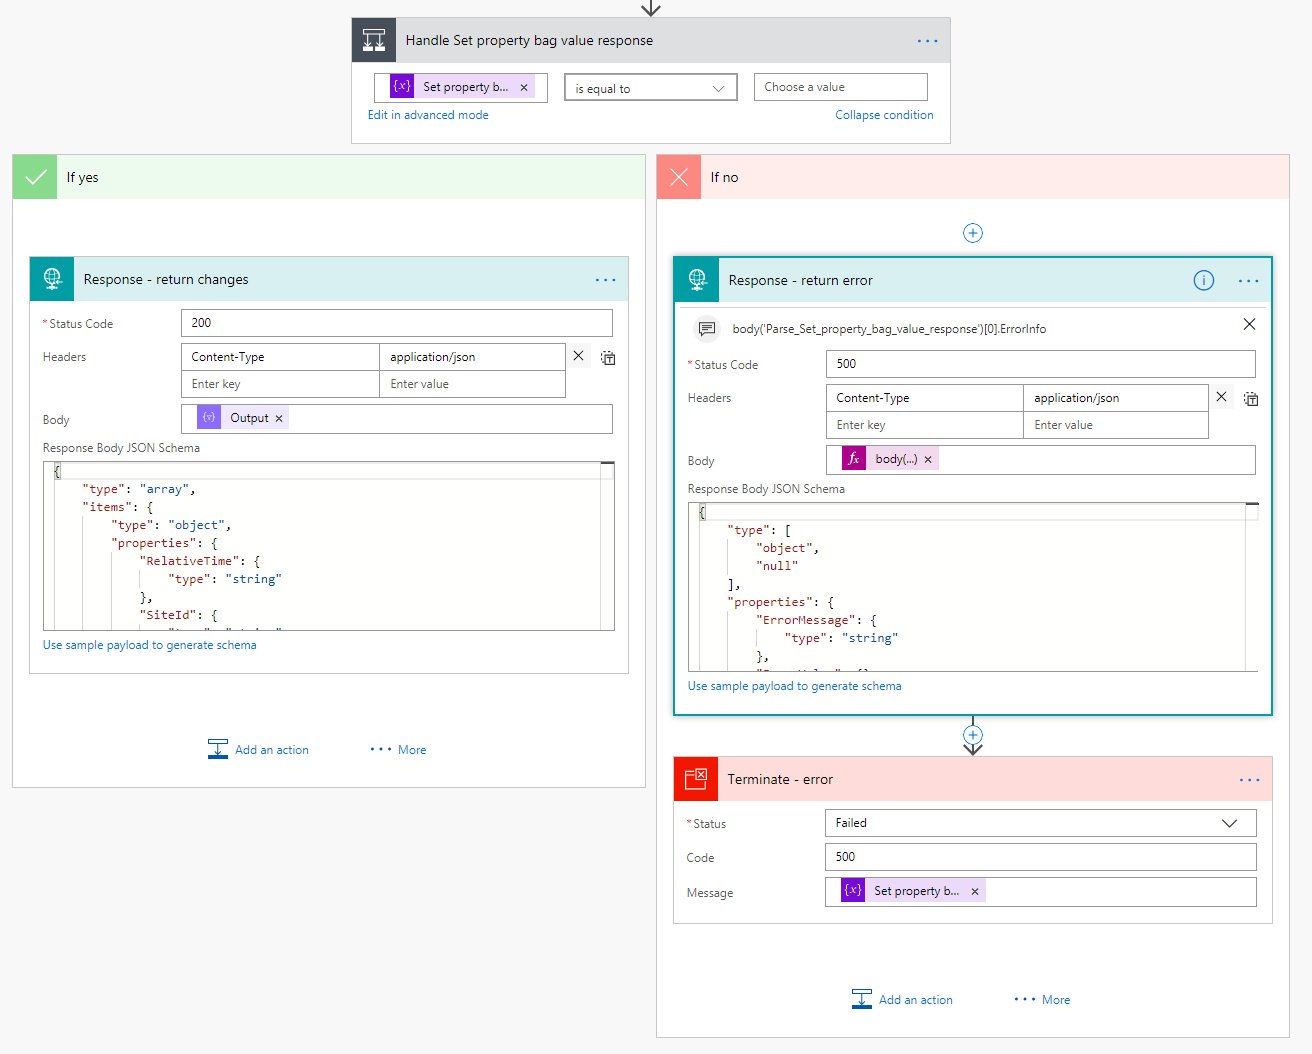
Task: Click the comment icon next to body expression
Action: (707, 328)
